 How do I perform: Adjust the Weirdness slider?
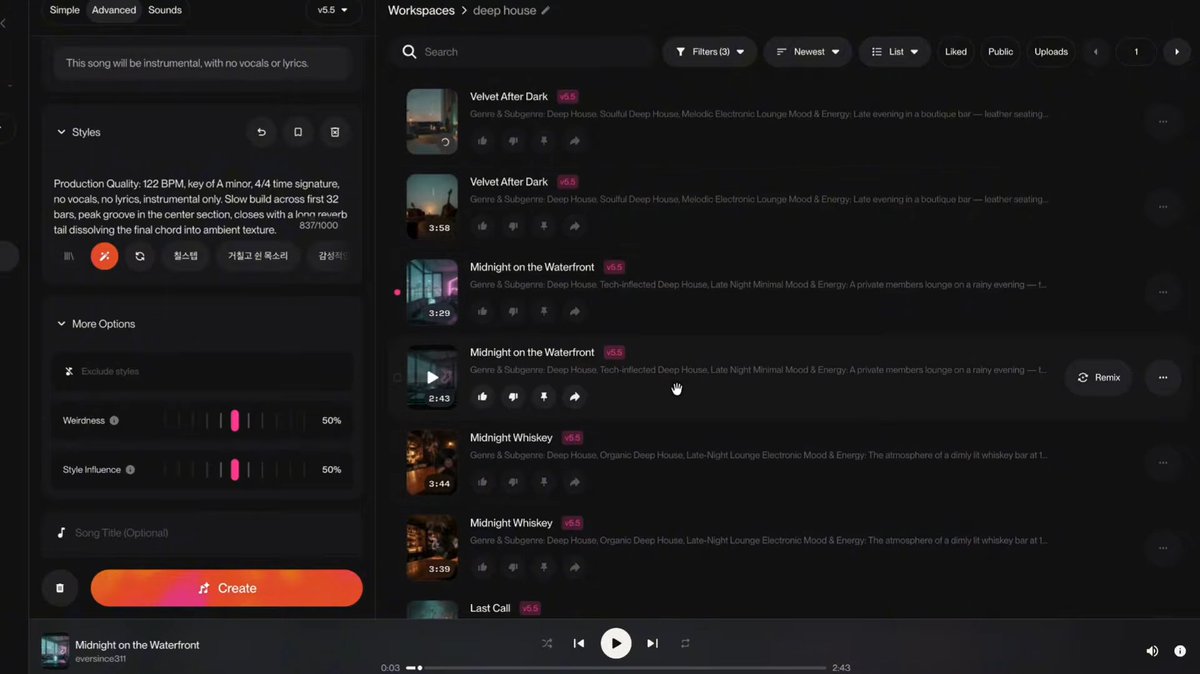tap(235, 421)
